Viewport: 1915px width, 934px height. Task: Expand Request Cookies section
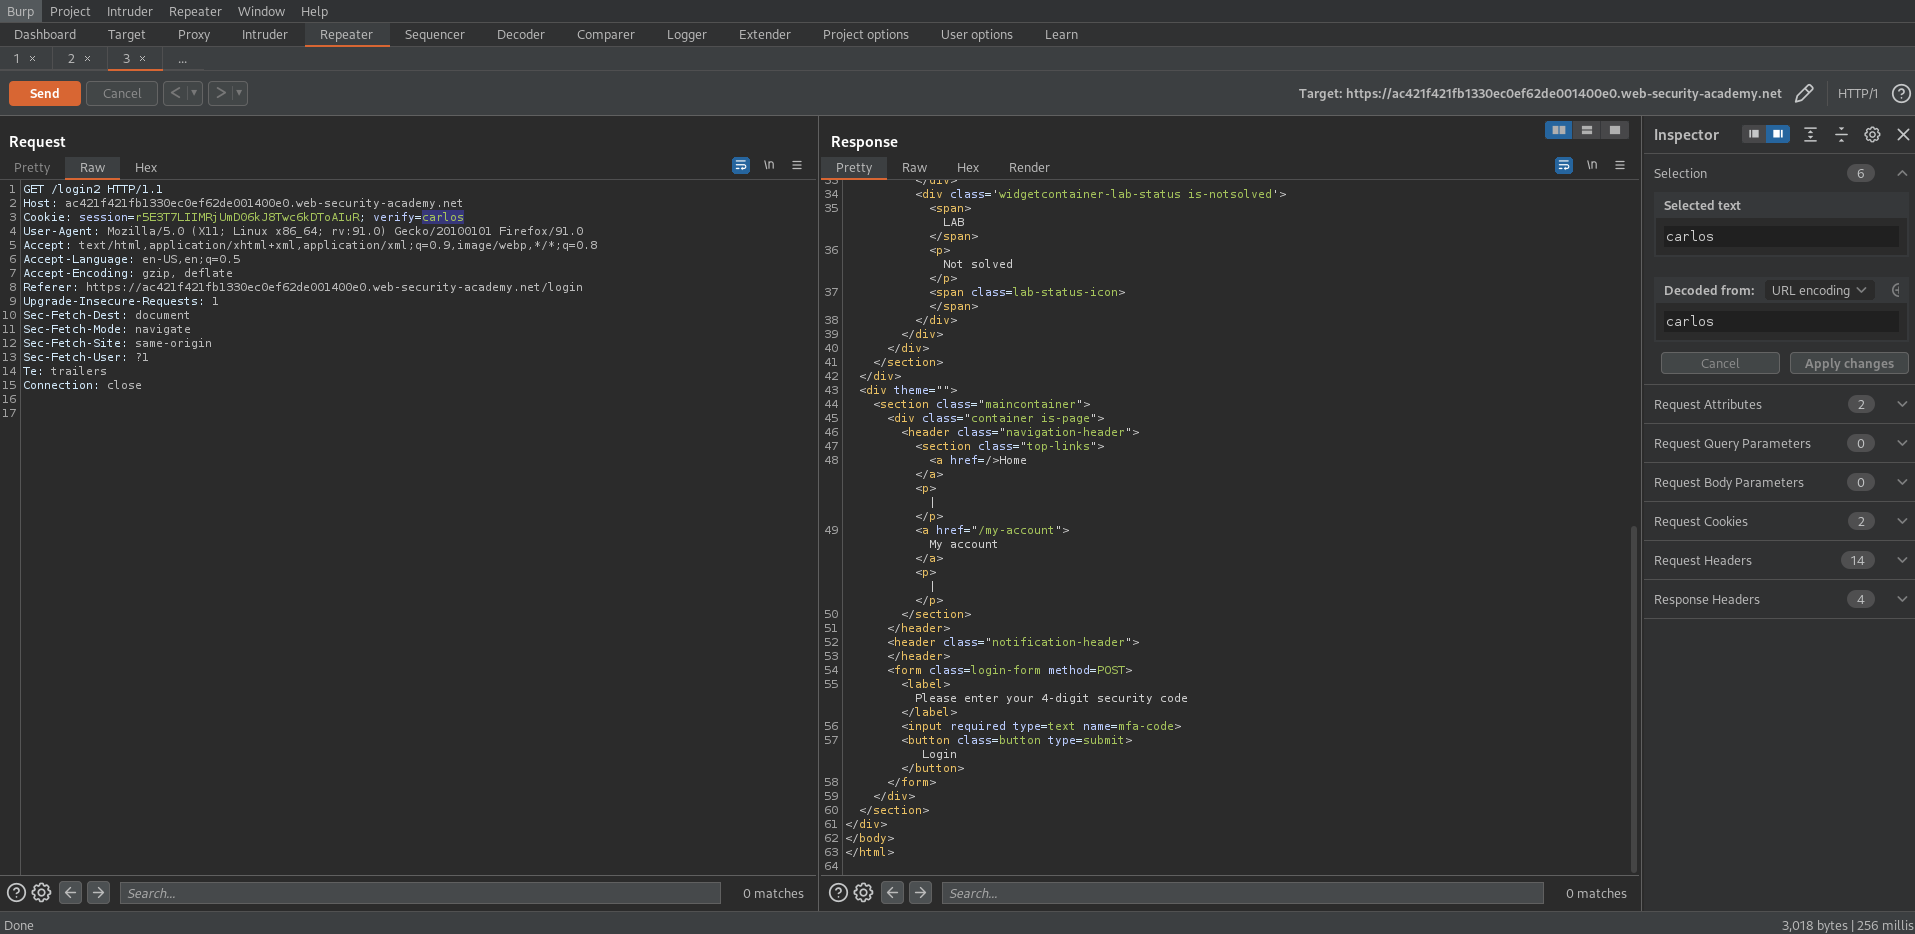coord(1902,521)
